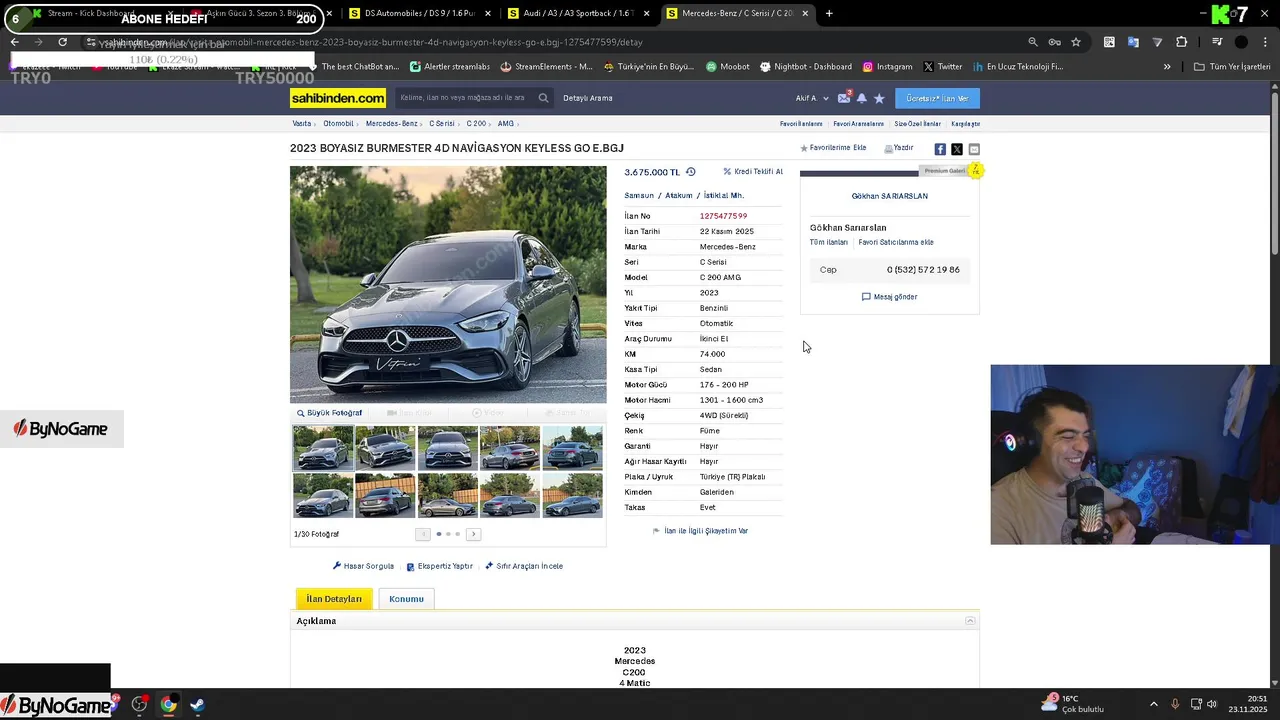The image size is (1280, 720).
Task: Click the Mesaj gönder chat icon link
Action: point(889,297)
